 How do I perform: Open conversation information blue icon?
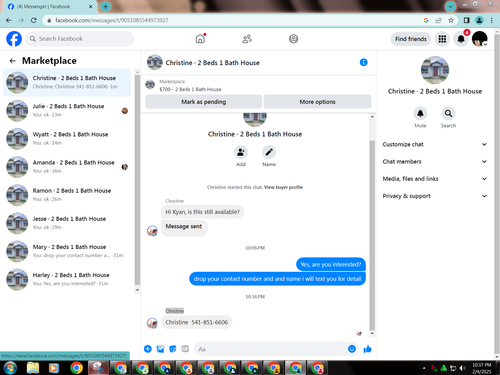(363, 62)
